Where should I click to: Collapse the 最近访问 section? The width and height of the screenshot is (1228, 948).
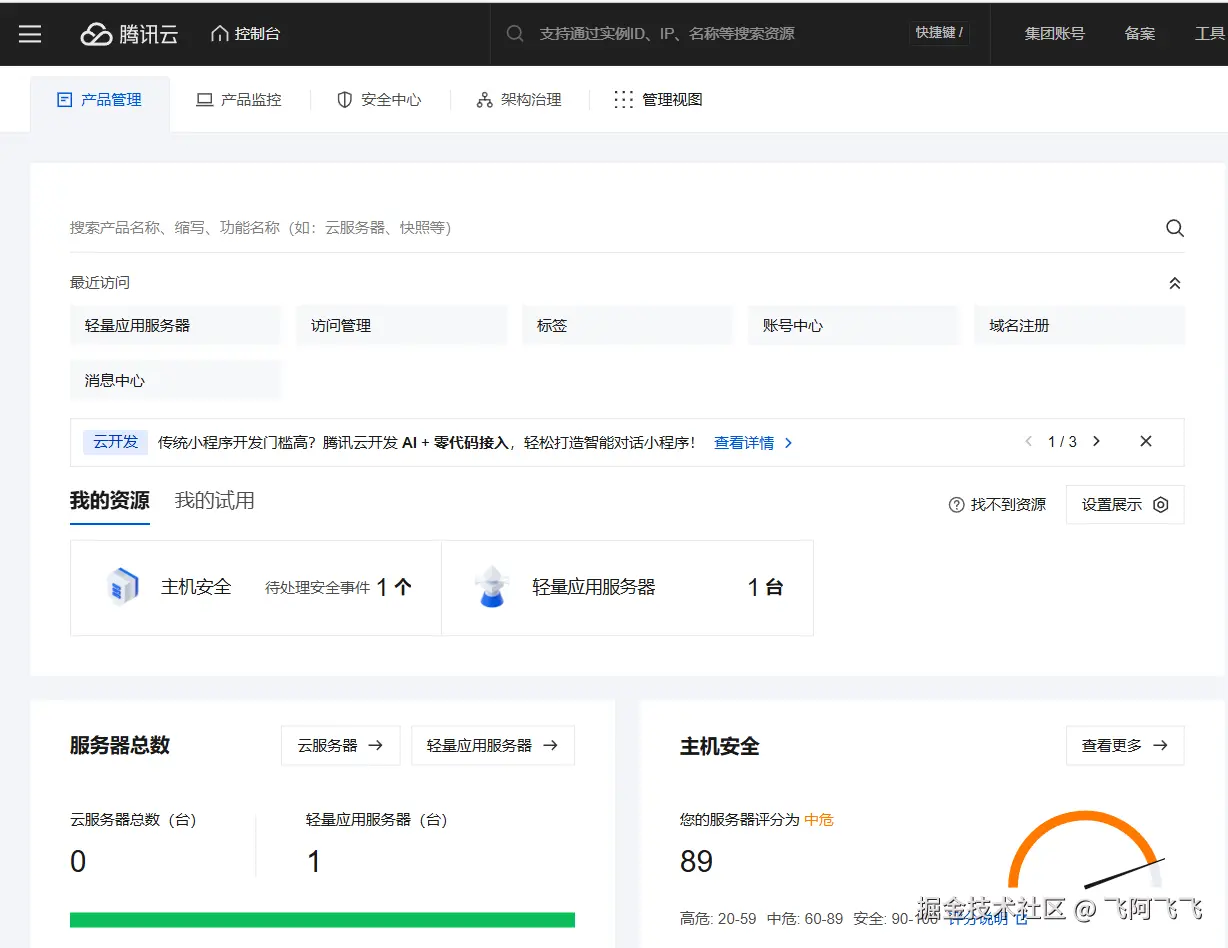tap(1175, 283)
